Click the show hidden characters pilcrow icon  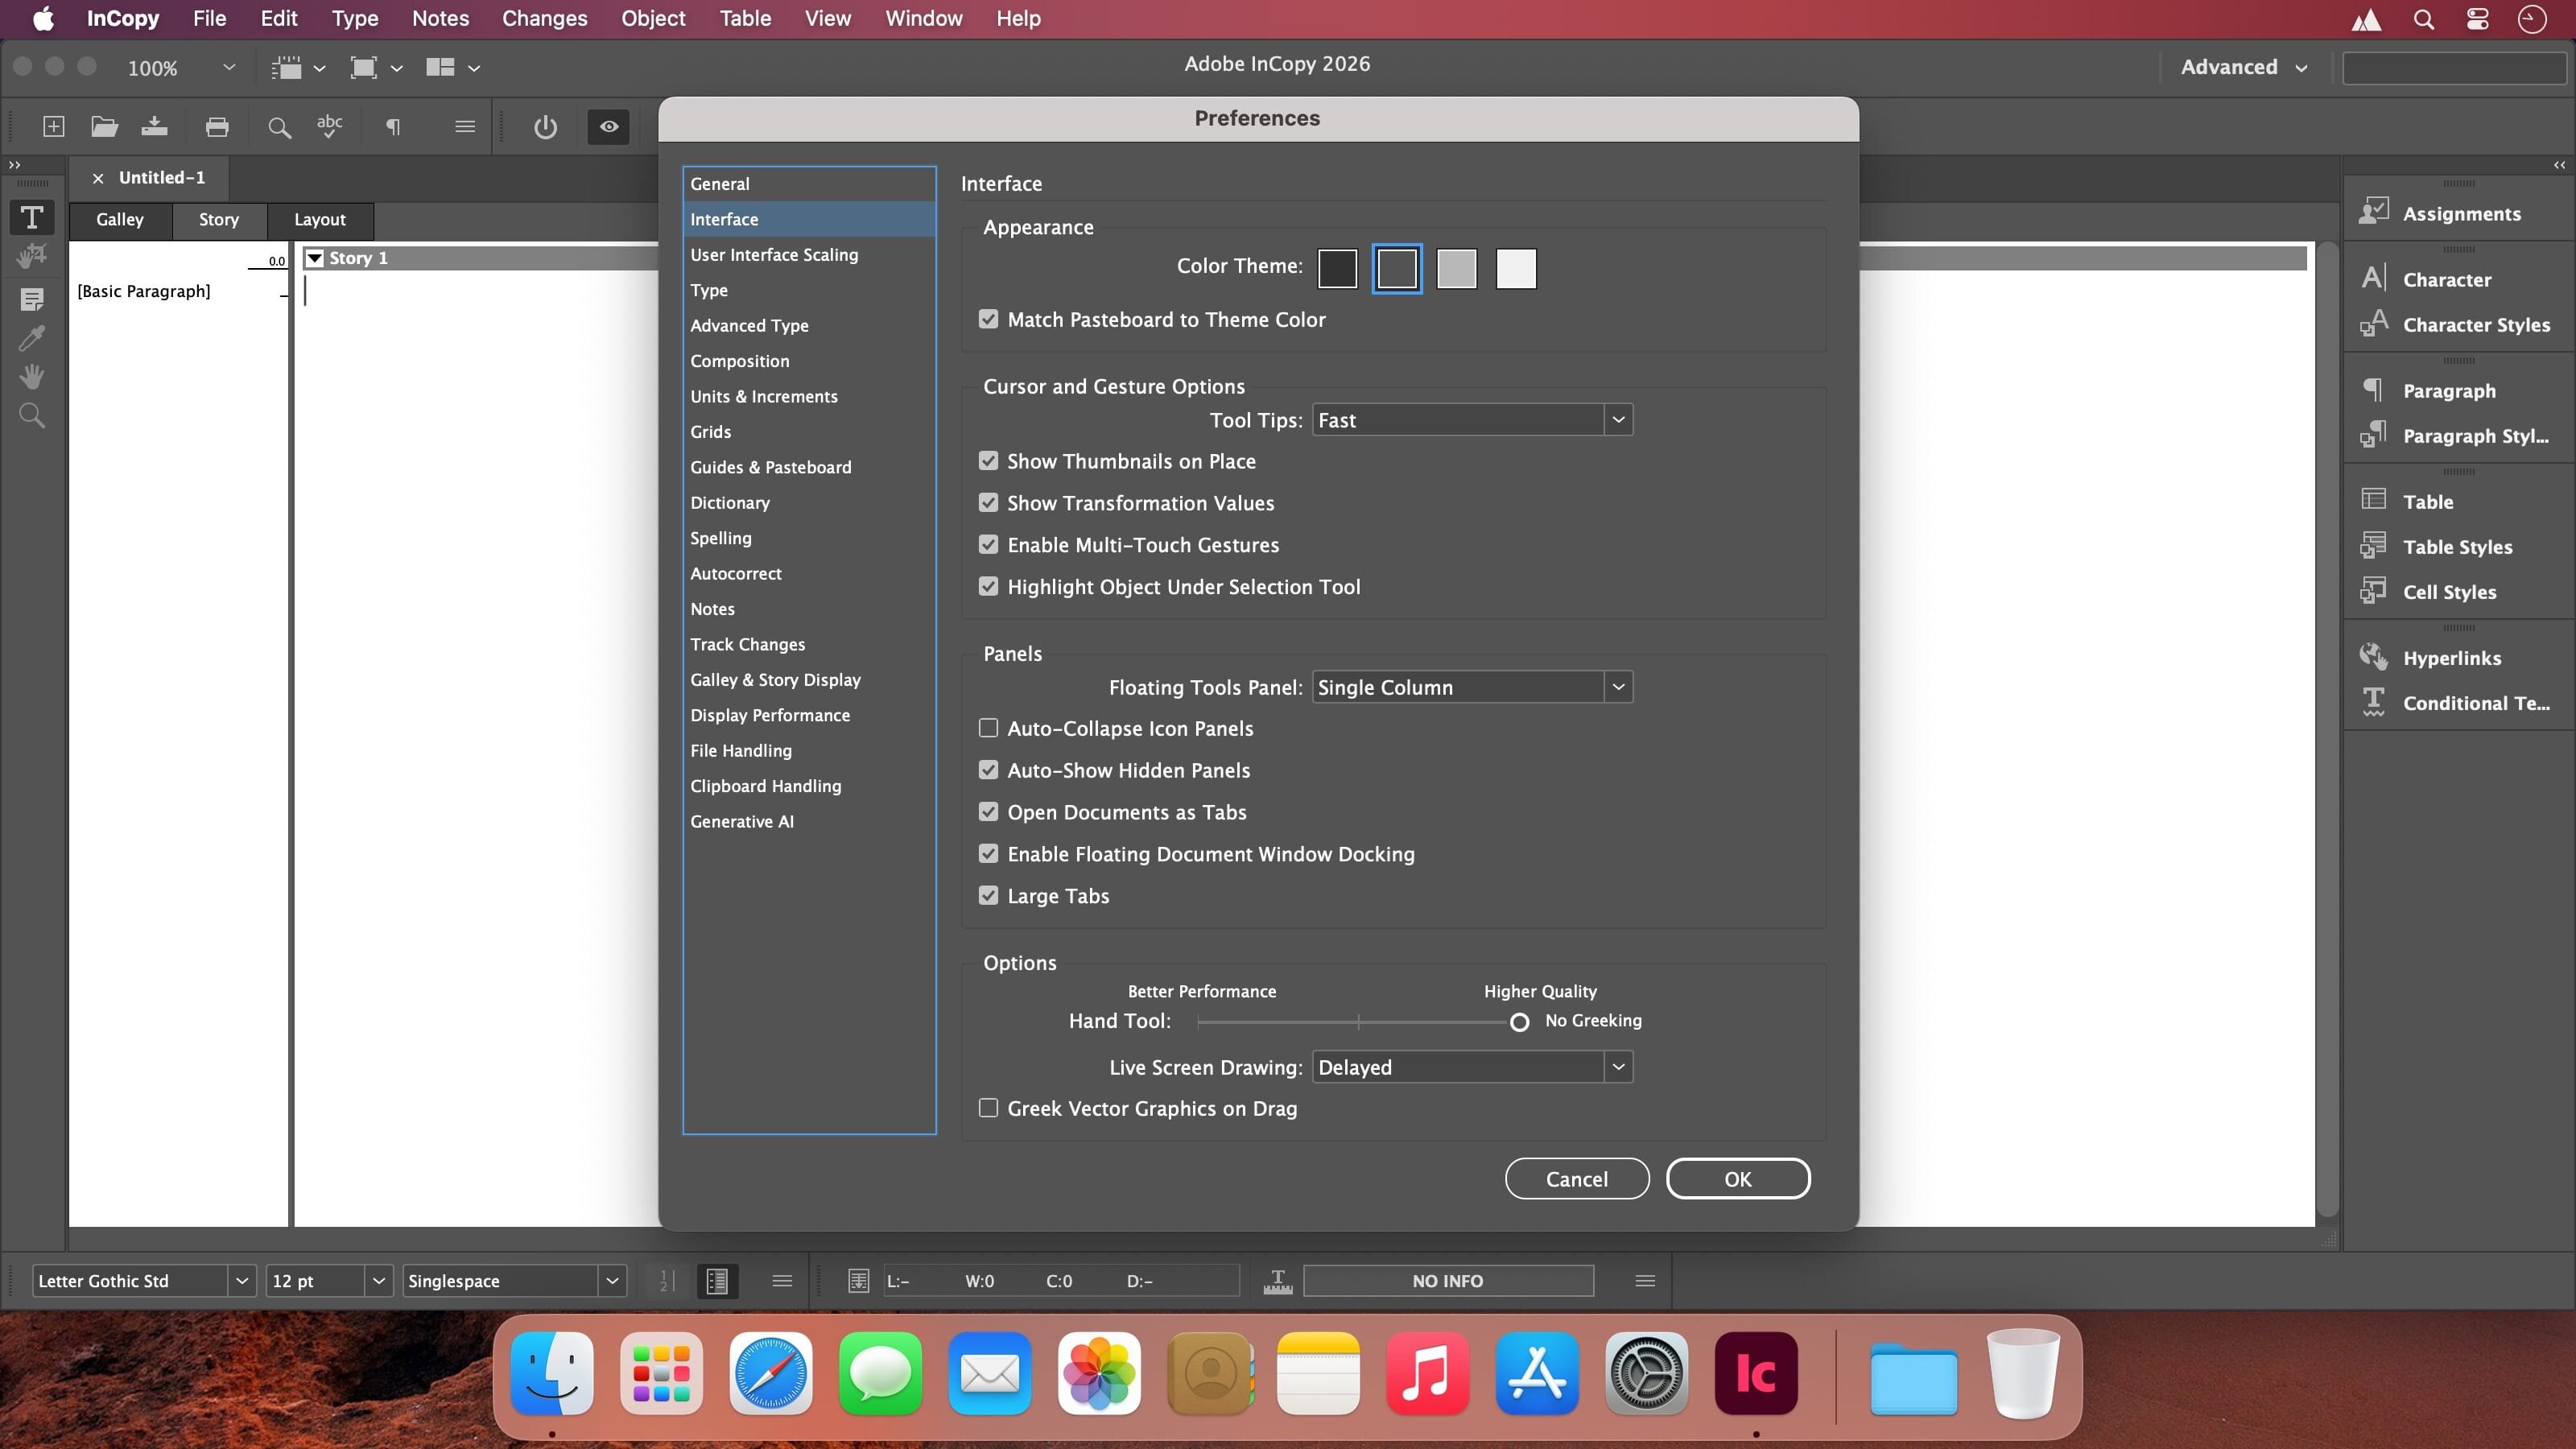393,127
